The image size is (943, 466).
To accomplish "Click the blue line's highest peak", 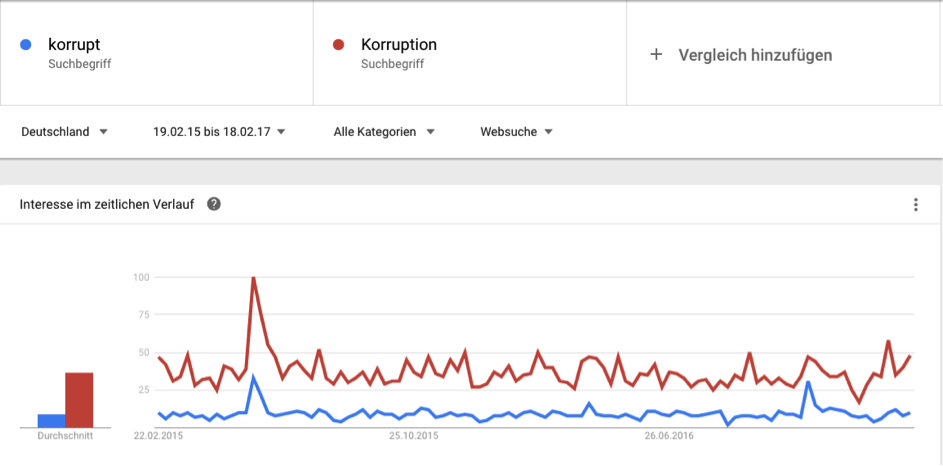I will [x=253, y=377].
